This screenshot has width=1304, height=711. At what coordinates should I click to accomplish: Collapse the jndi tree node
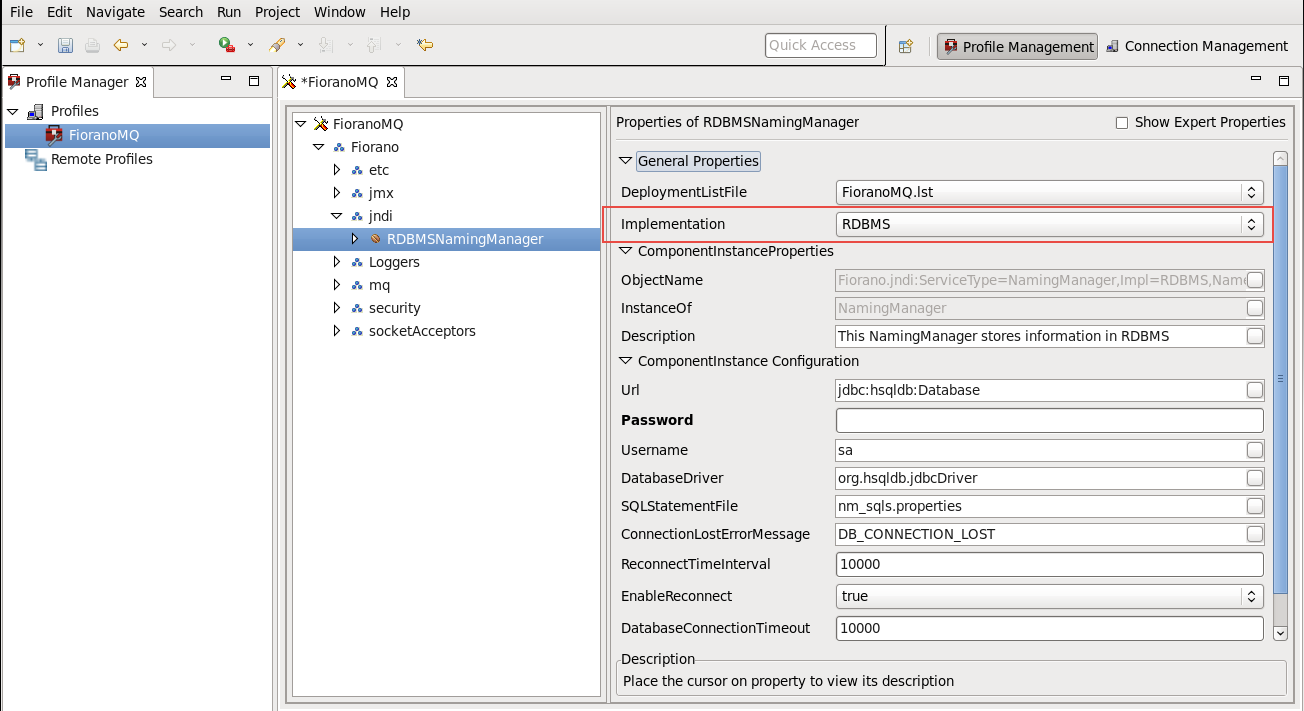pos(337,216)
